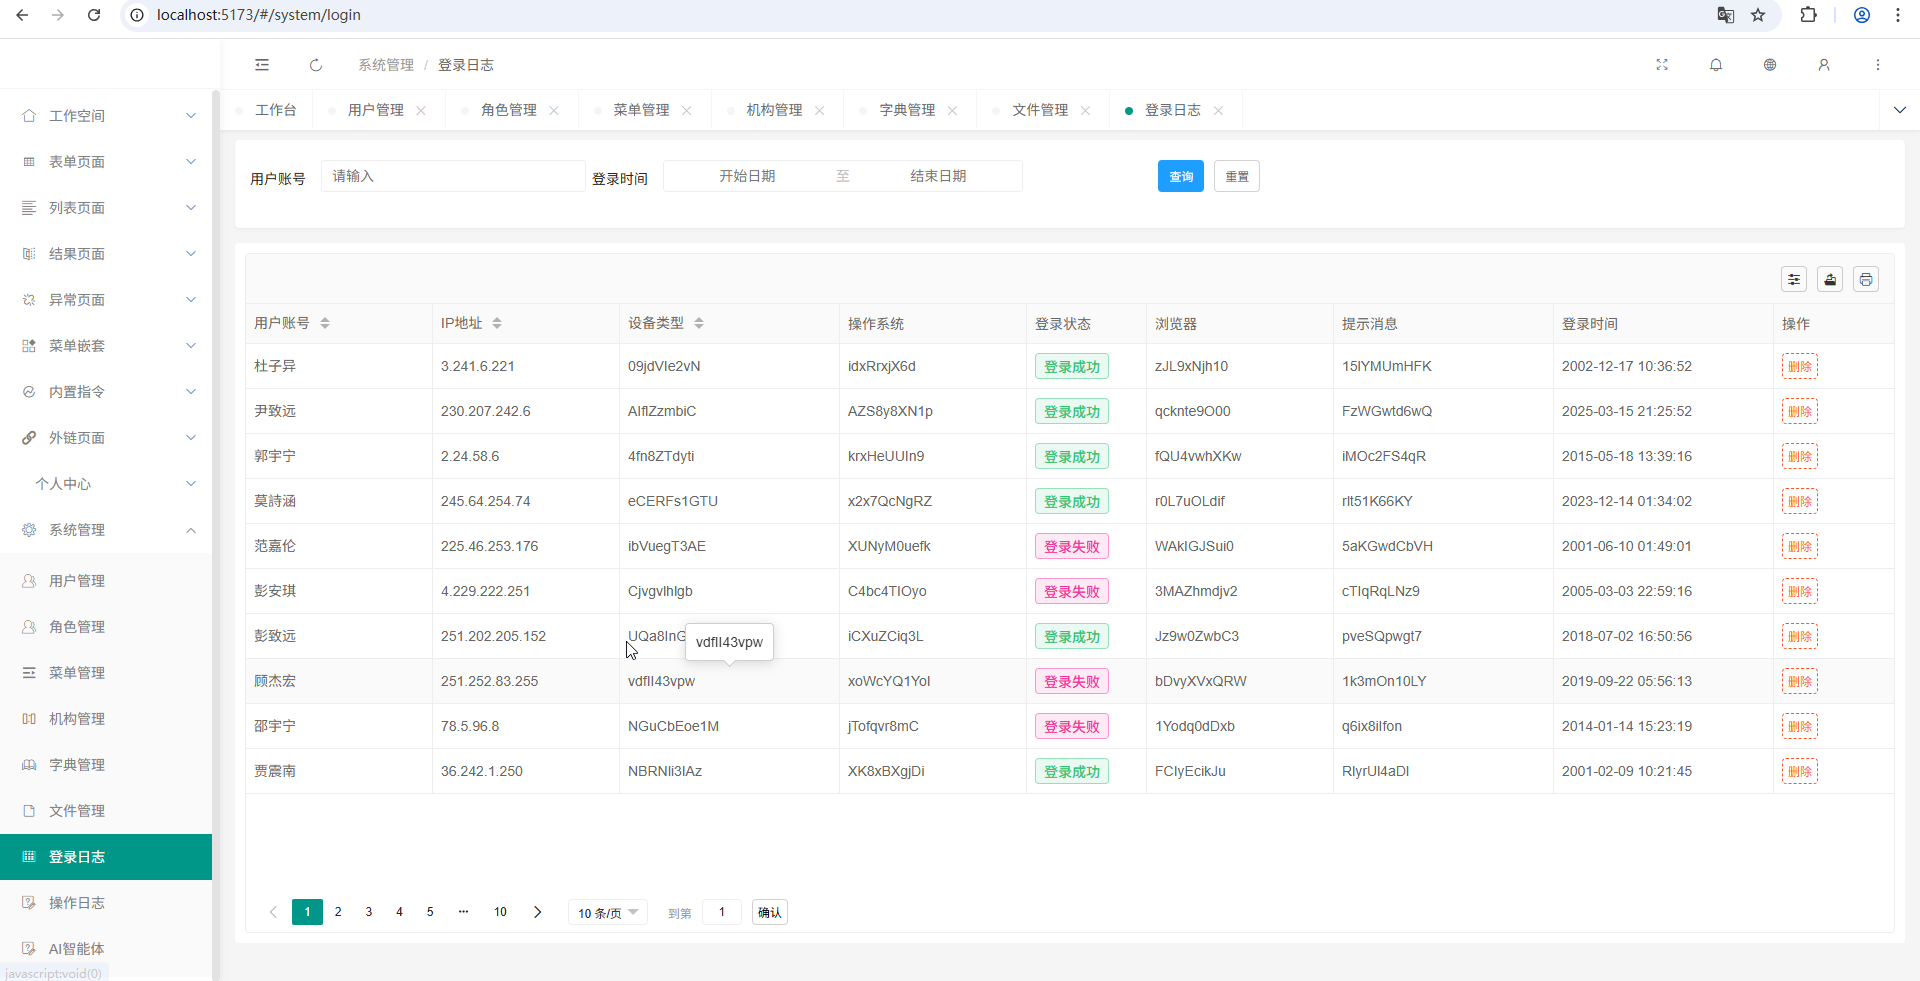Delete the 贾震南 log row
This screenshot has width=1920, height=981.
pyautogui.click(x=1800, y=771)
